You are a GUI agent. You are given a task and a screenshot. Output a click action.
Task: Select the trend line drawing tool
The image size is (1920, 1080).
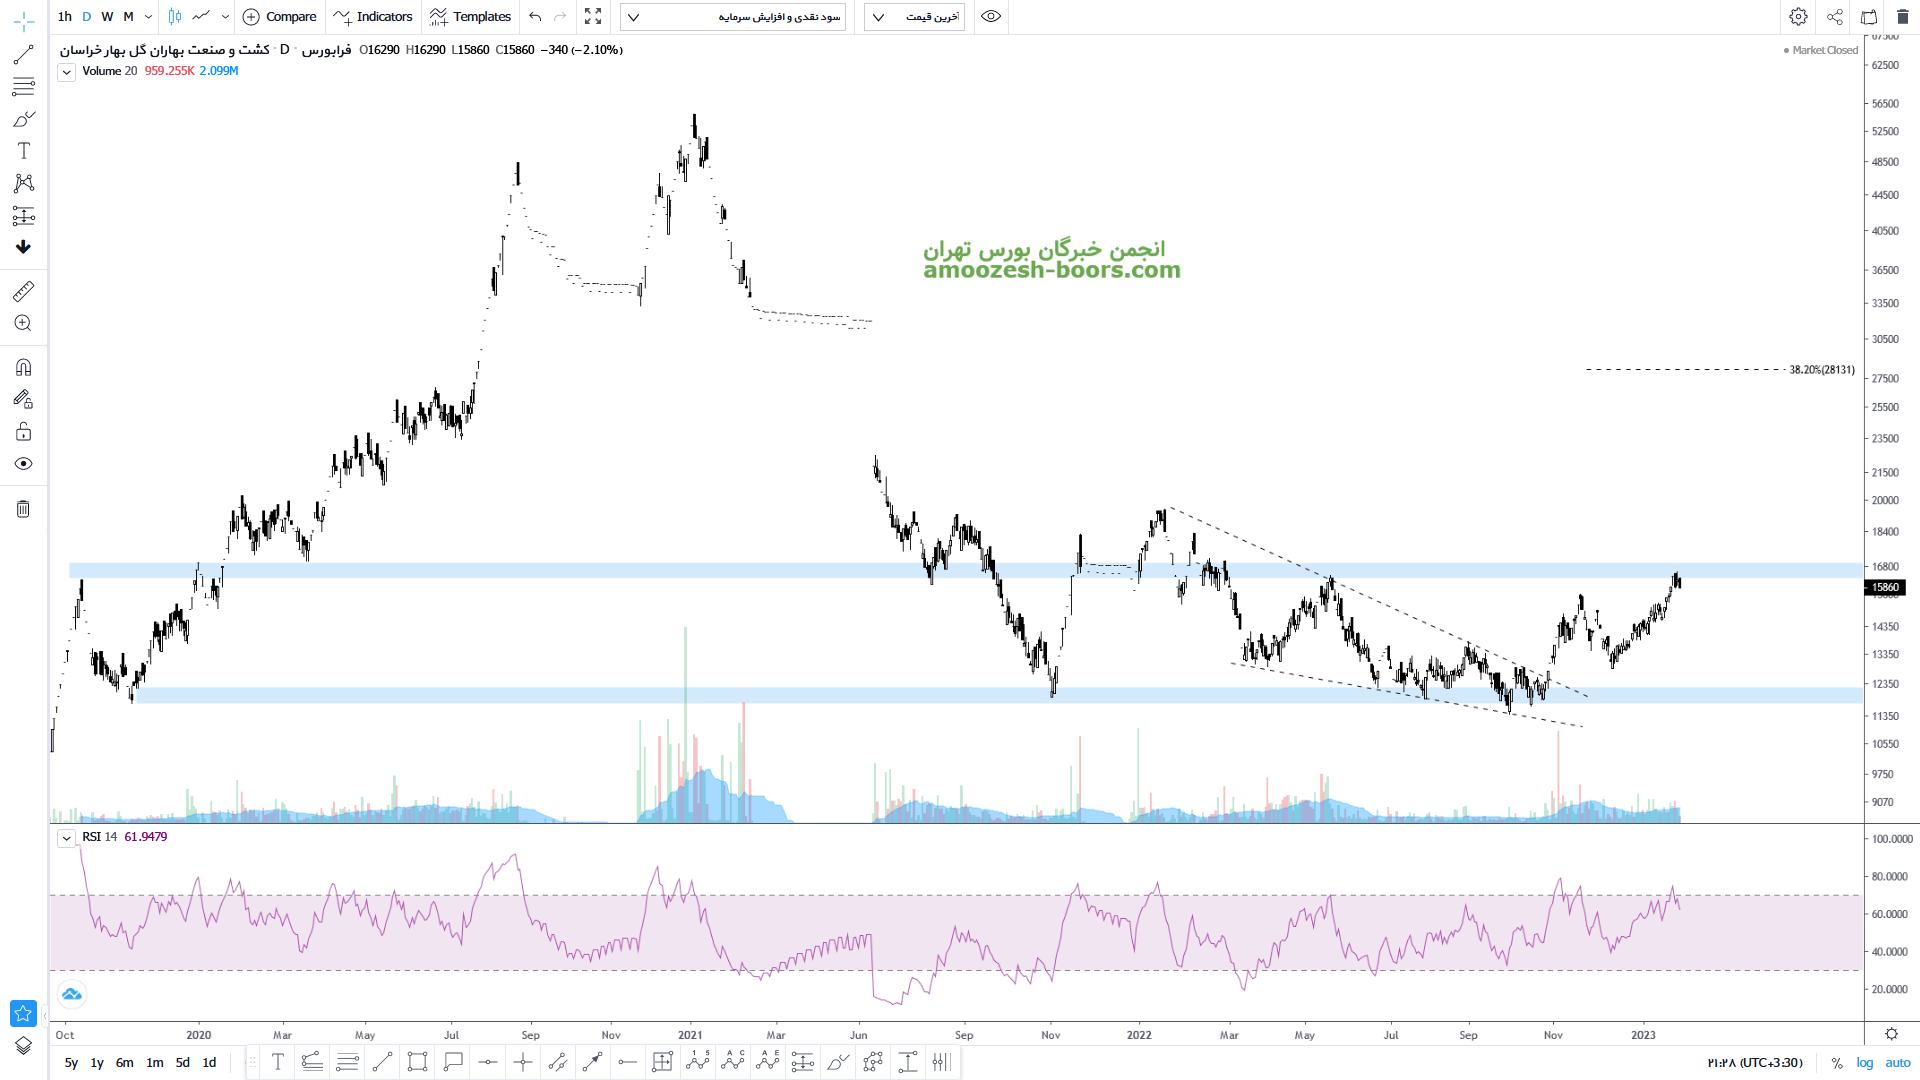[23, 54]
